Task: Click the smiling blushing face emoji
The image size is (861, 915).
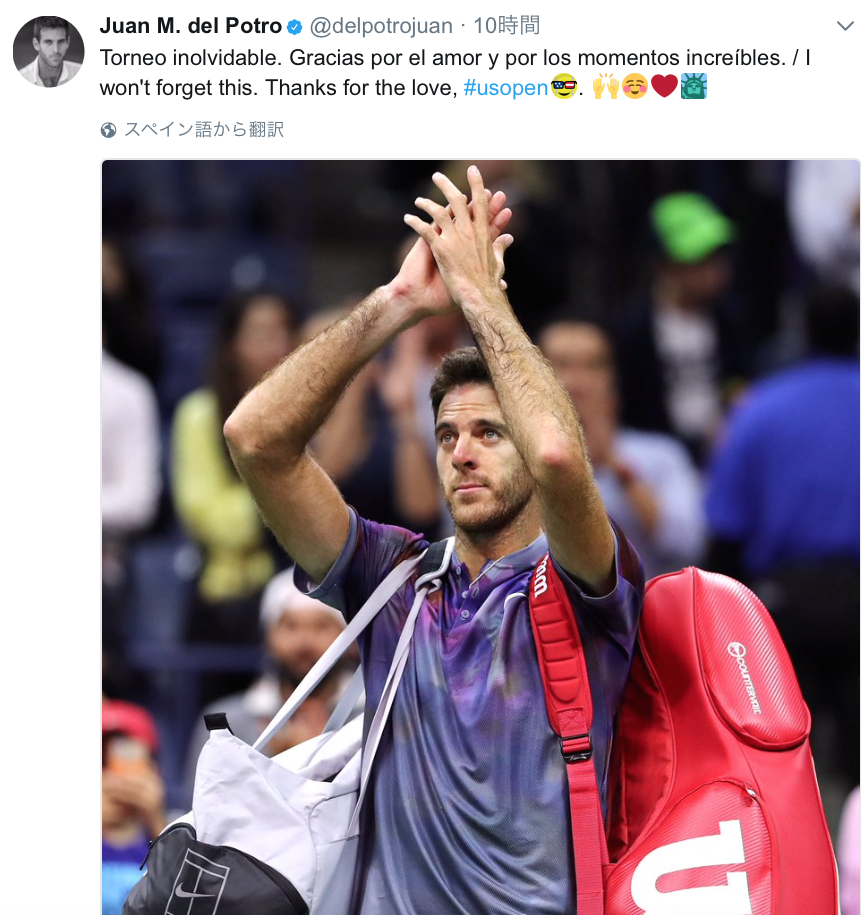Action: pyautogui.click(x=635, y=86)
